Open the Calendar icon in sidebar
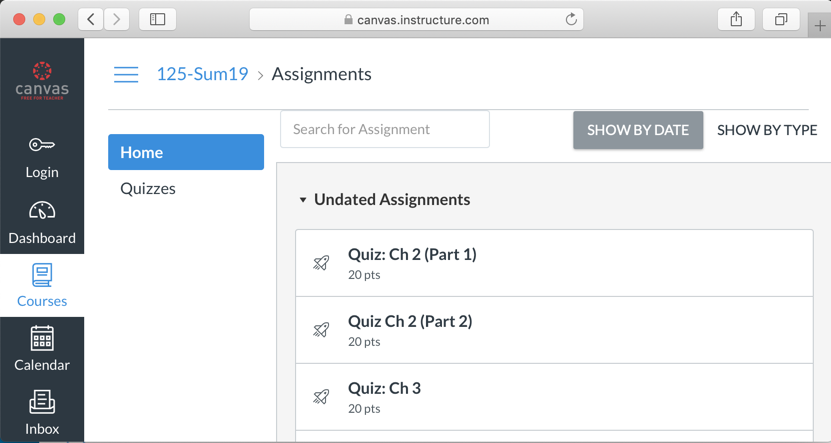The width and height of the screenshot is (831, 443). (x=42, y=339)
